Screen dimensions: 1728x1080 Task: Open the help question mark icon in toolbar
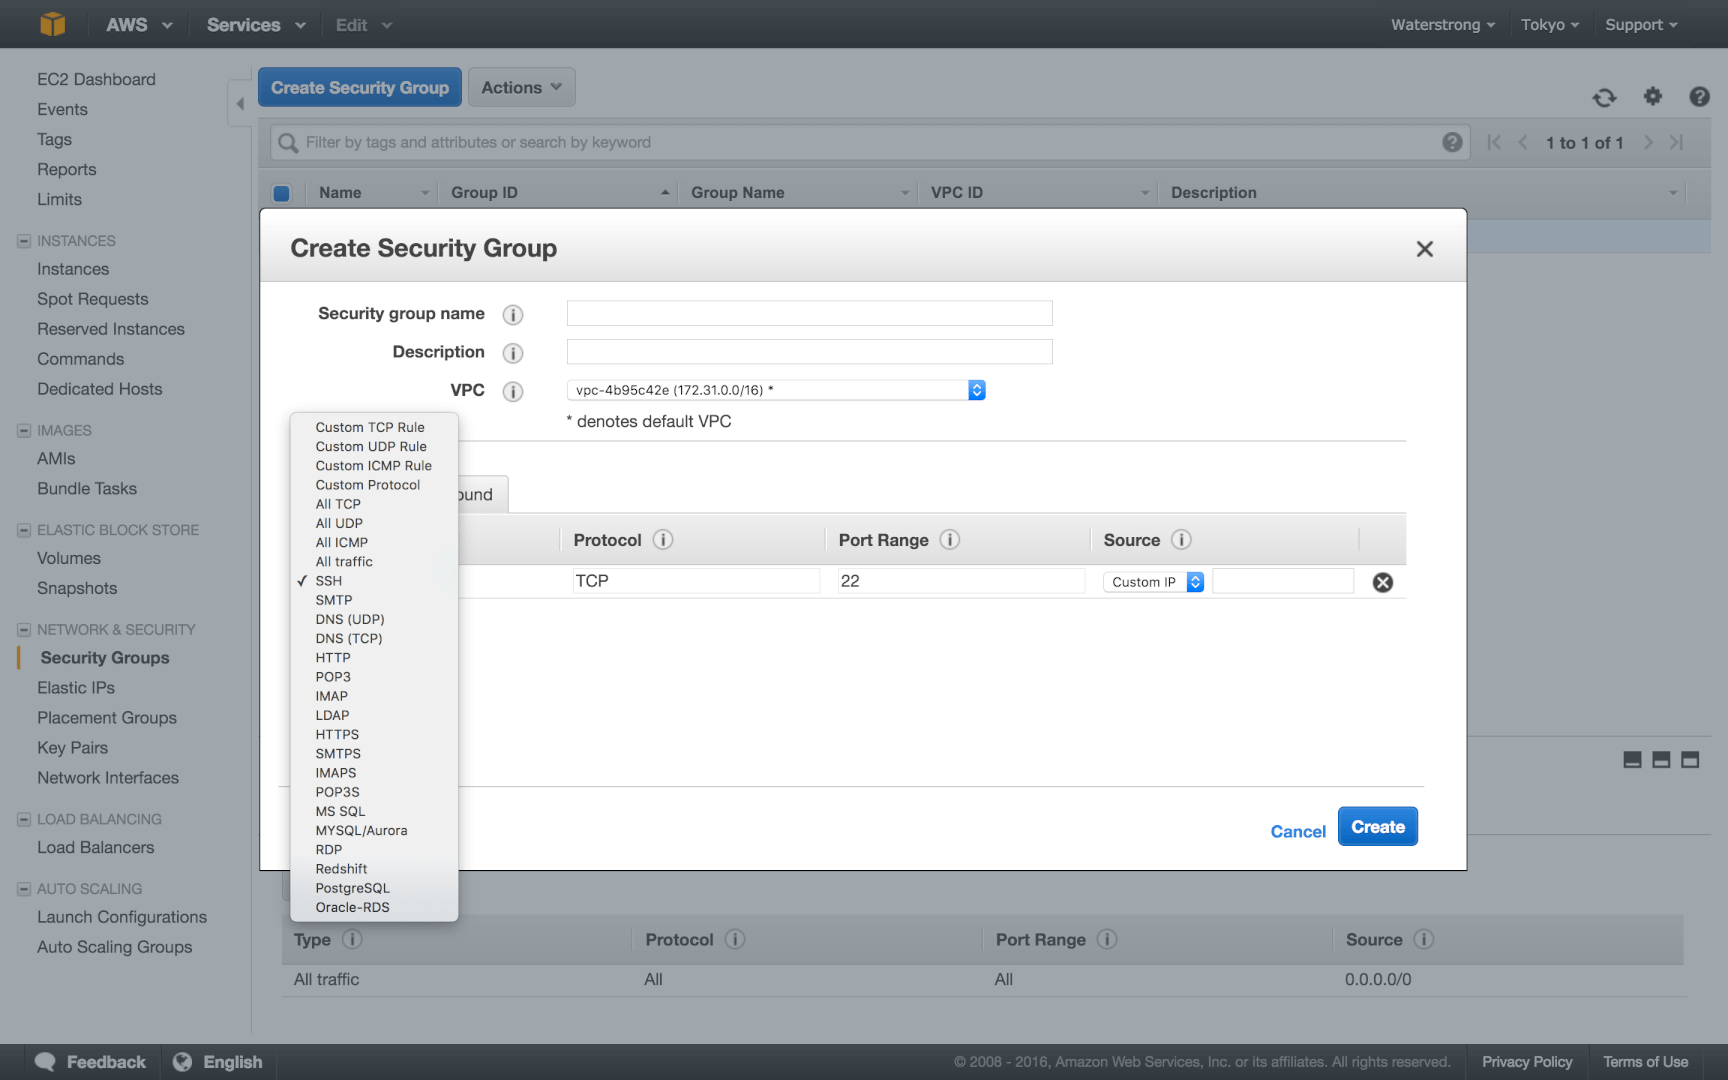pos(1699,96)
